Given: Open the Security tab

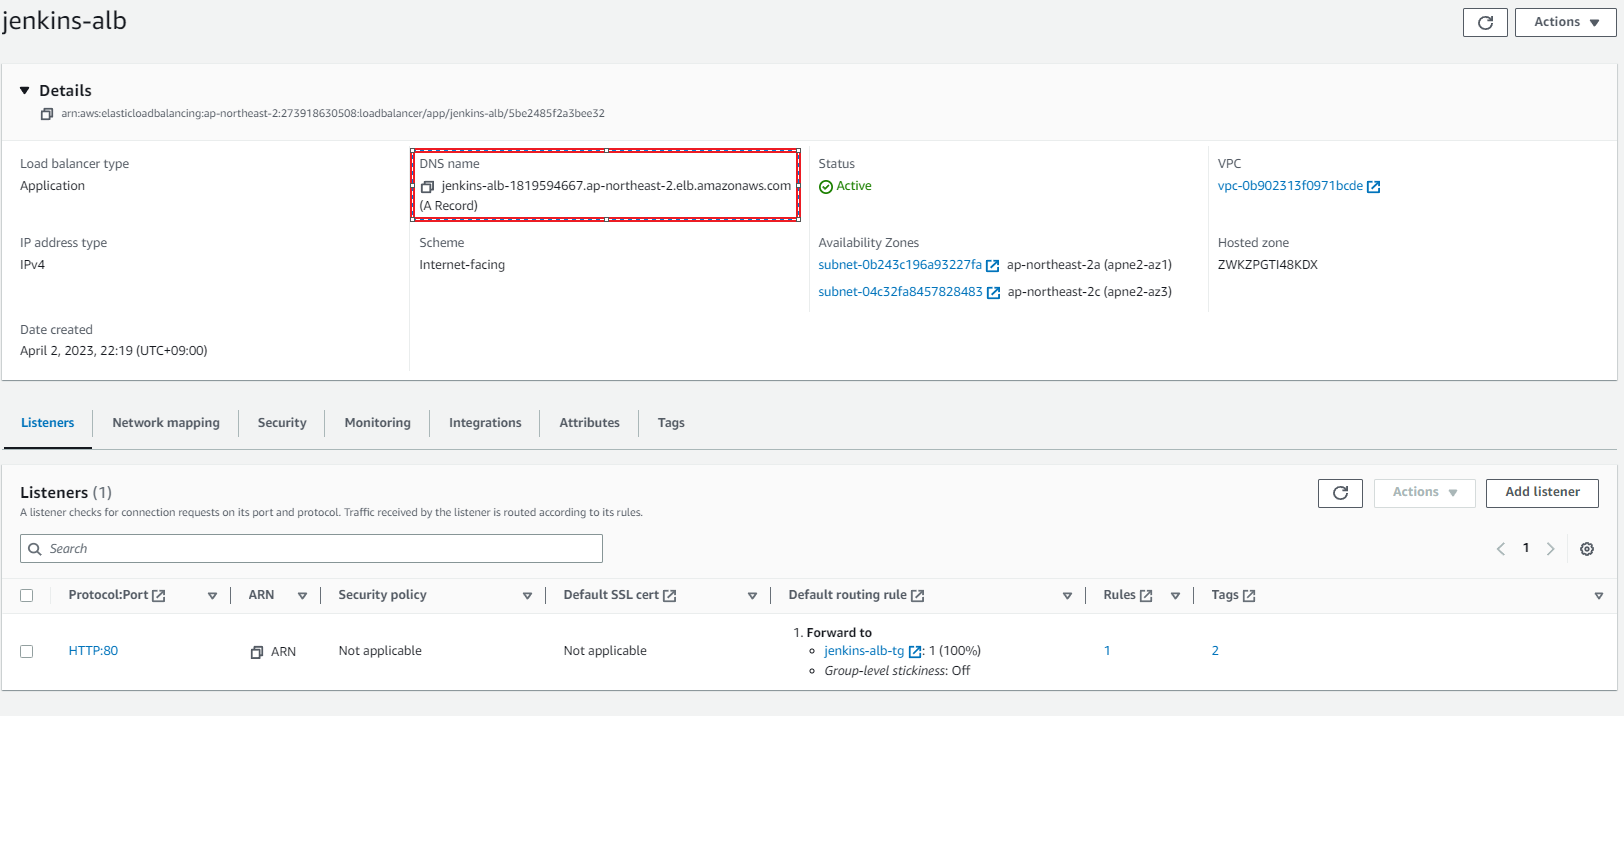Looking at the screenshot, I should pos(282,423).
